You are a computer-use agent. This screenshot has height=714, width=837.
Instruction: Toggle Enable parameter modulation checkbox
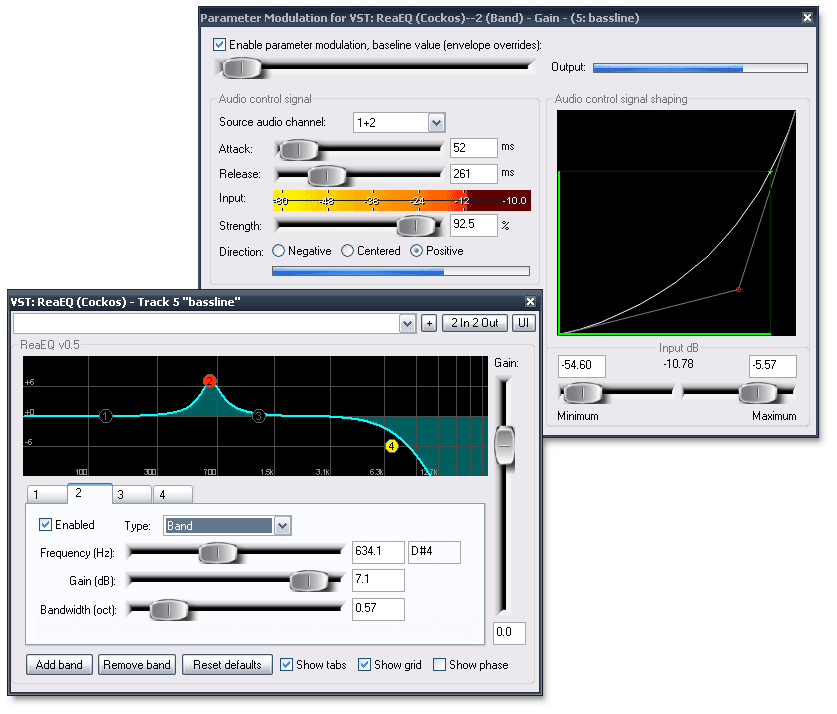[x=219, y=44]
